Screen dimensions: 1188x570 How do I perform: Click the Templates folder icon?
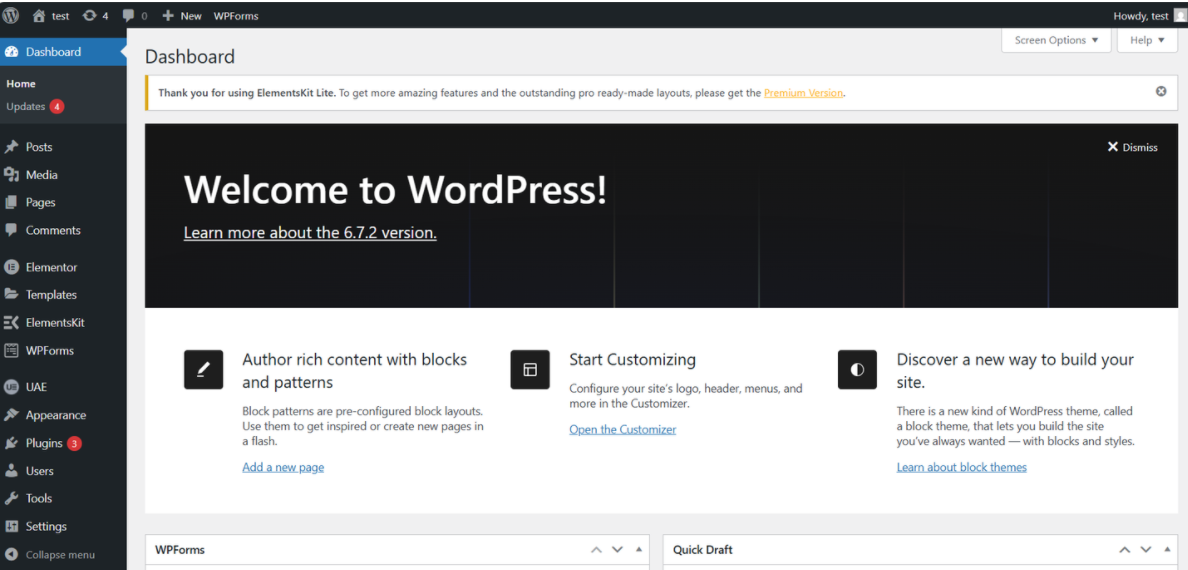pos(11,295)
